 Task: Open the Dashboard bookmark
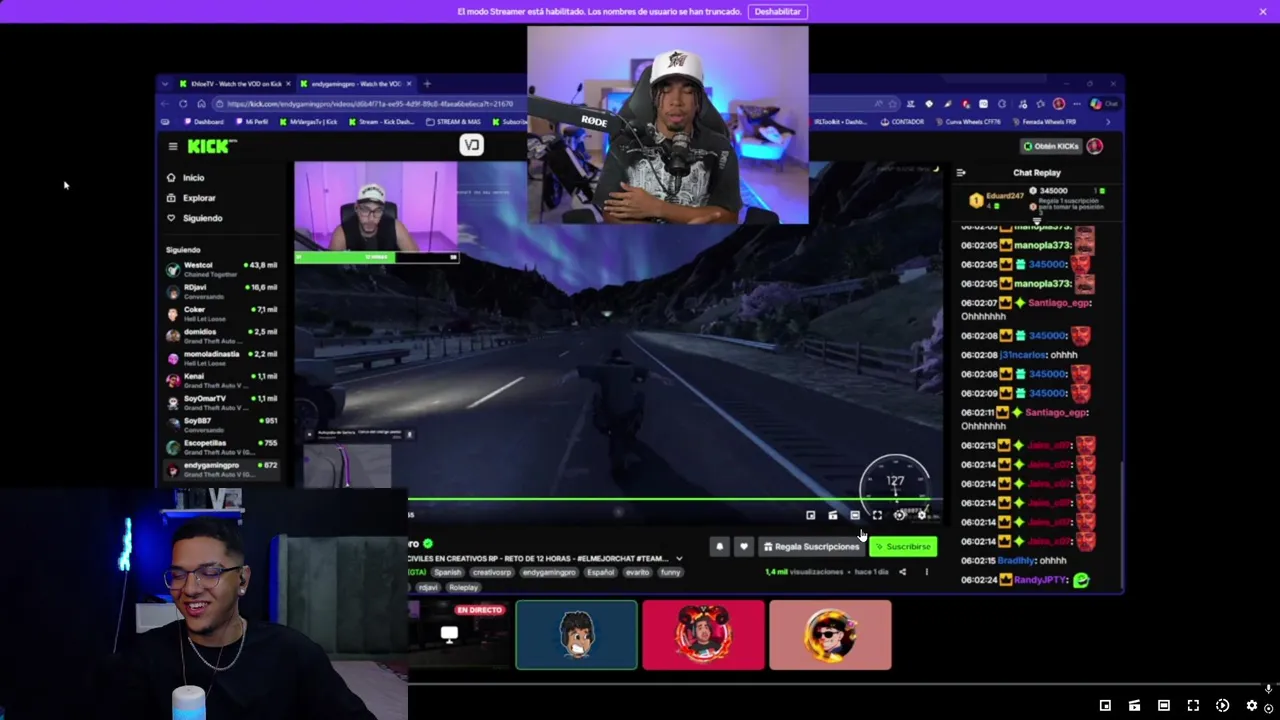click(203, 122)
